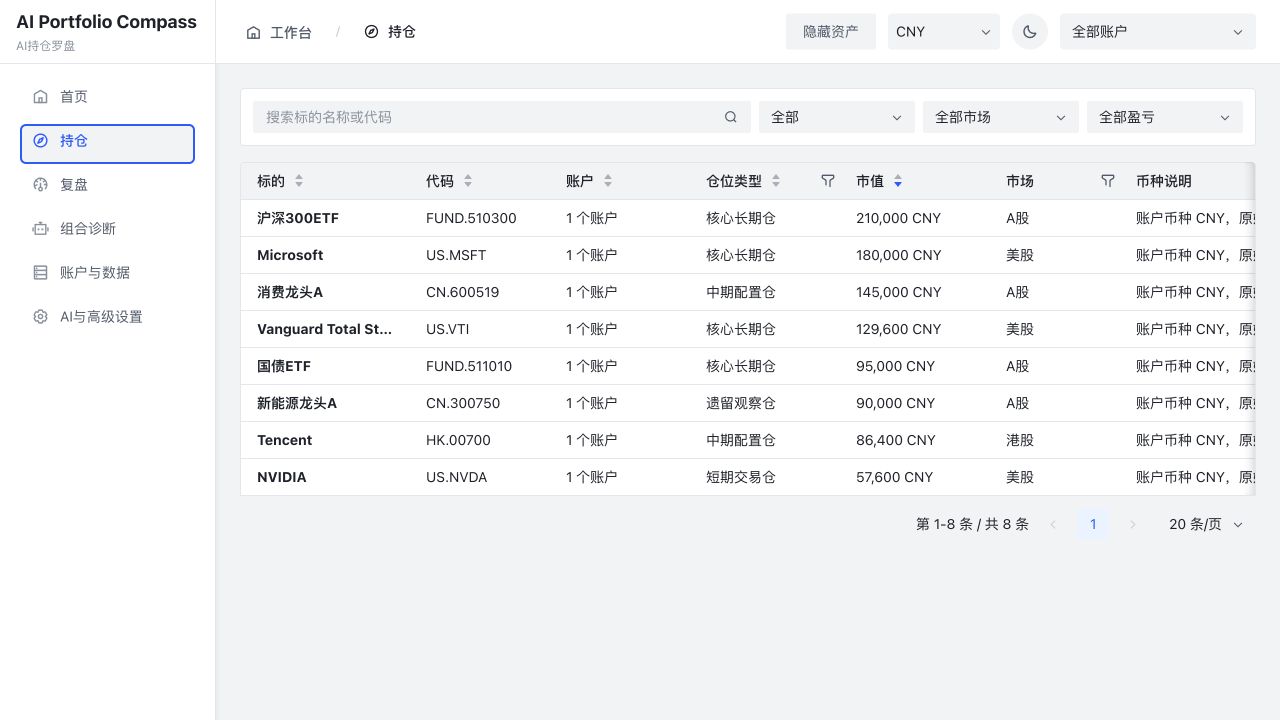Click the Tencent row name
1280x720 pixels.
[284, 440]
